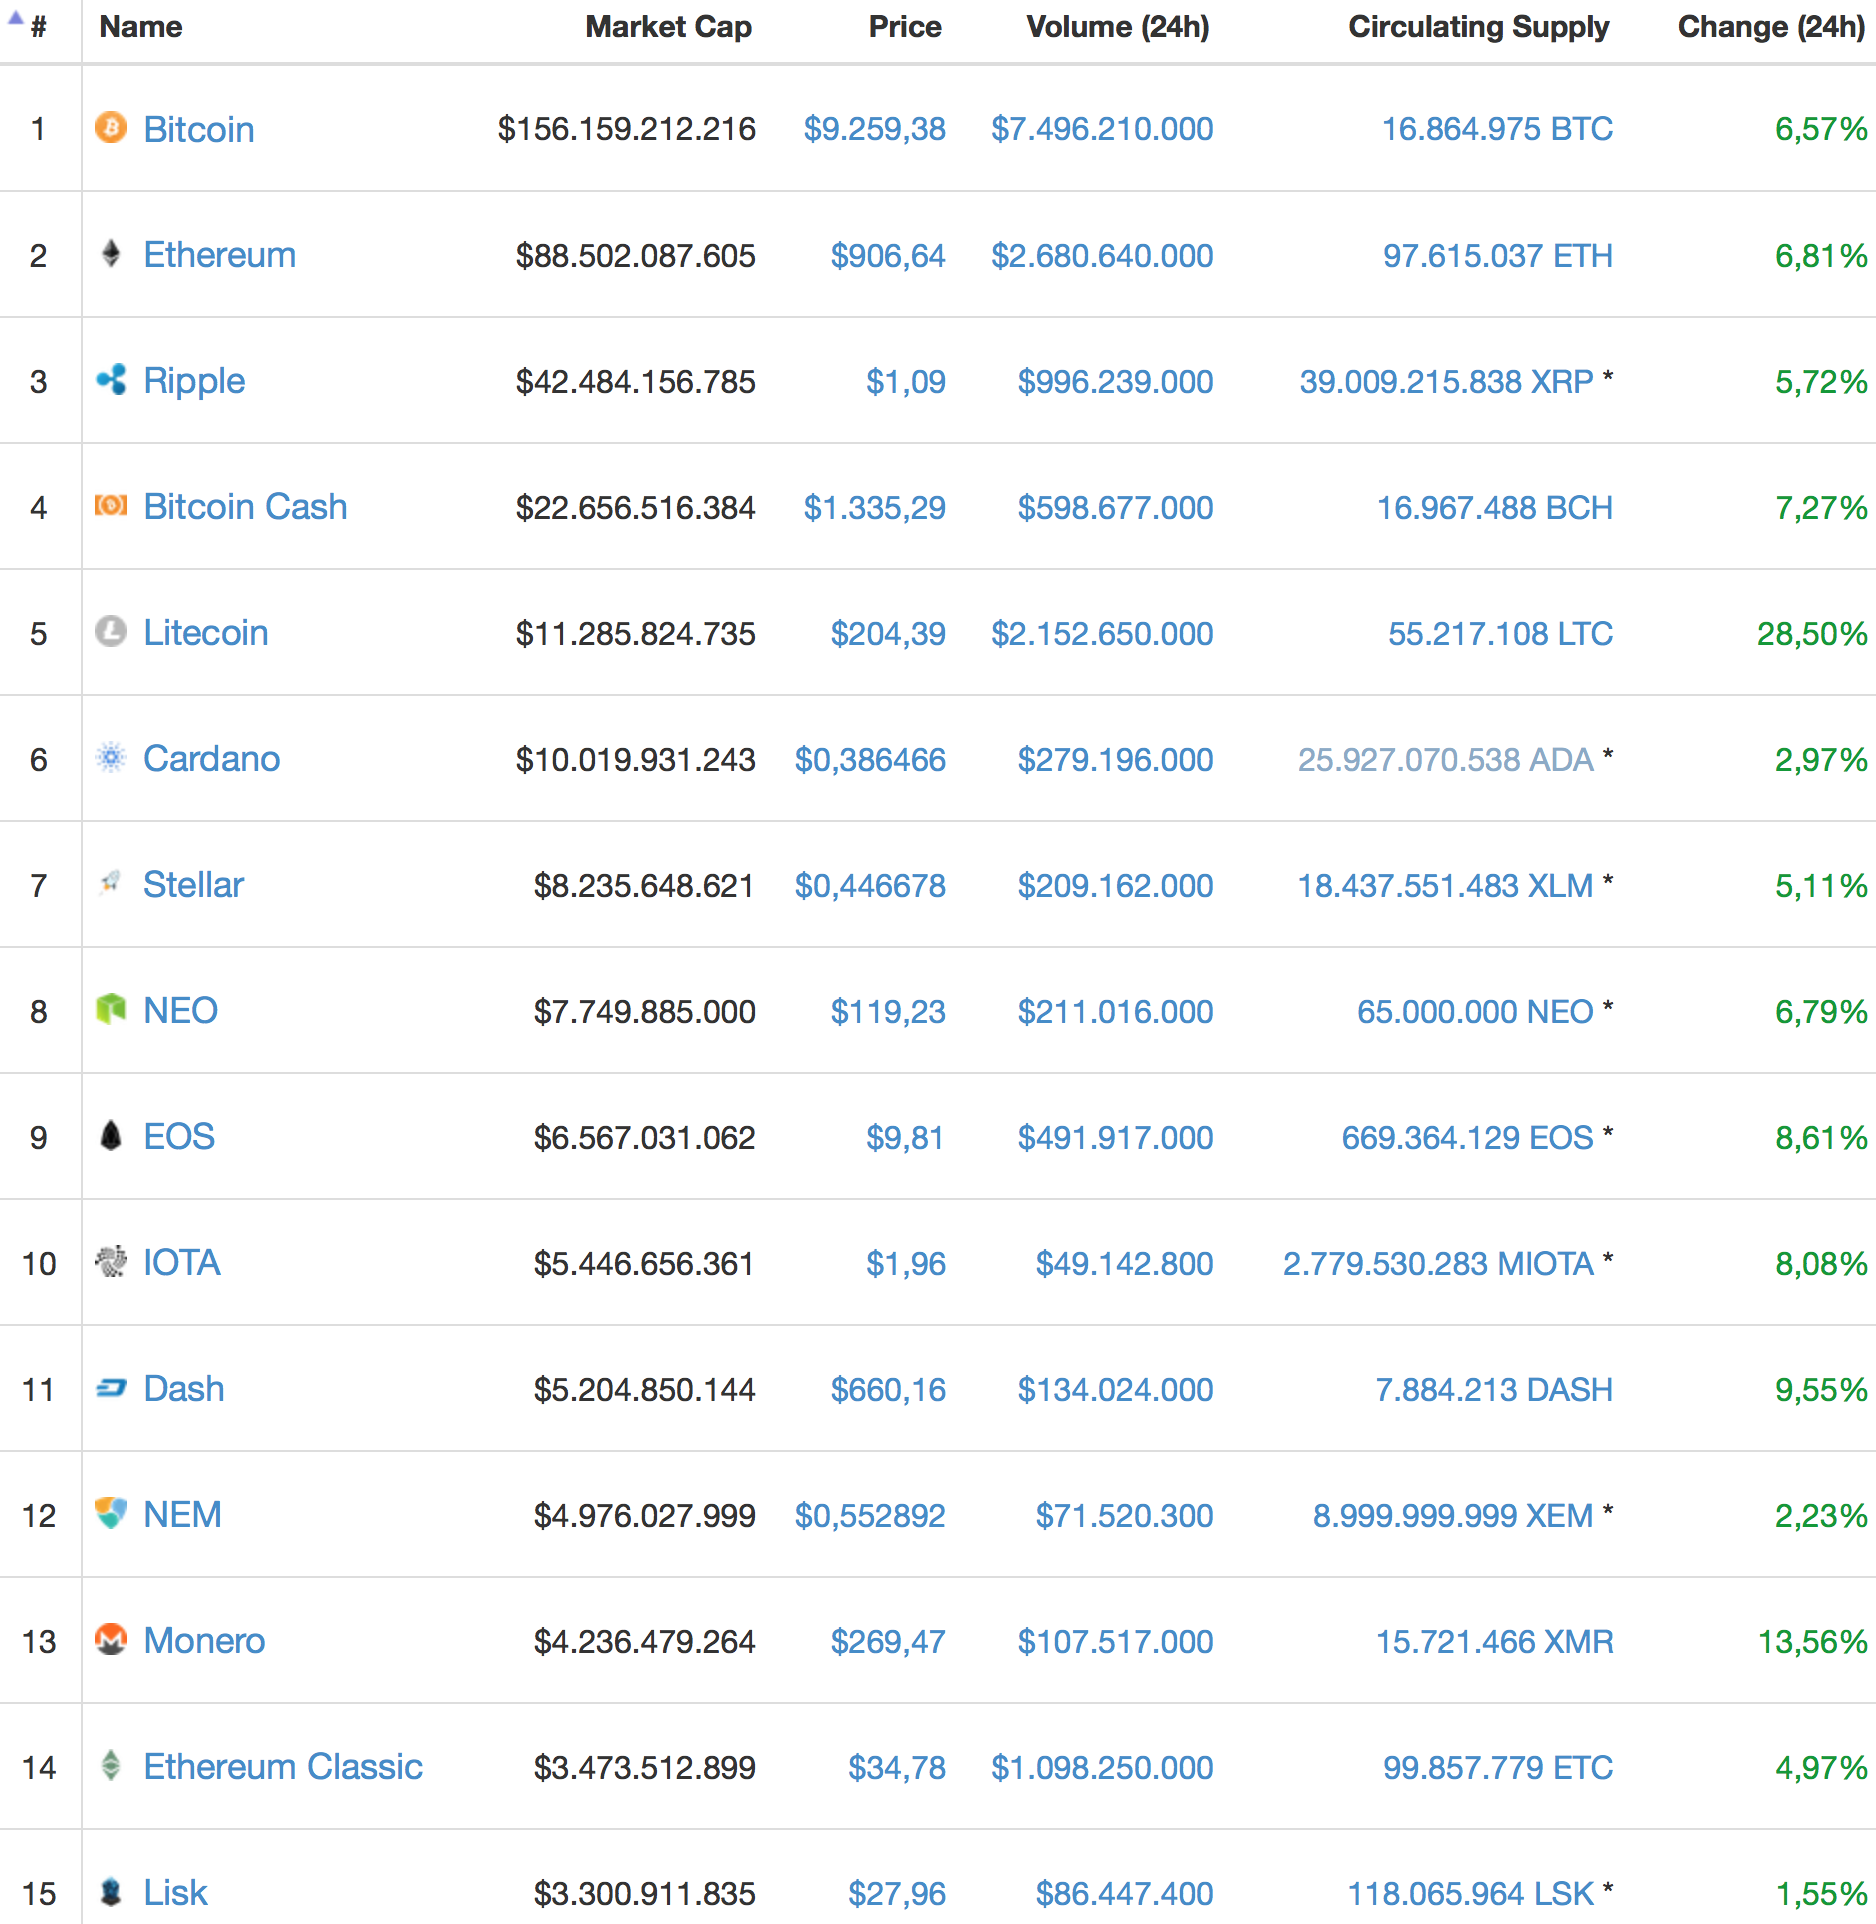Open the Dash name link
Screen dimensions: 1876x1924
pyautogui.click(x=184, y=1390)
